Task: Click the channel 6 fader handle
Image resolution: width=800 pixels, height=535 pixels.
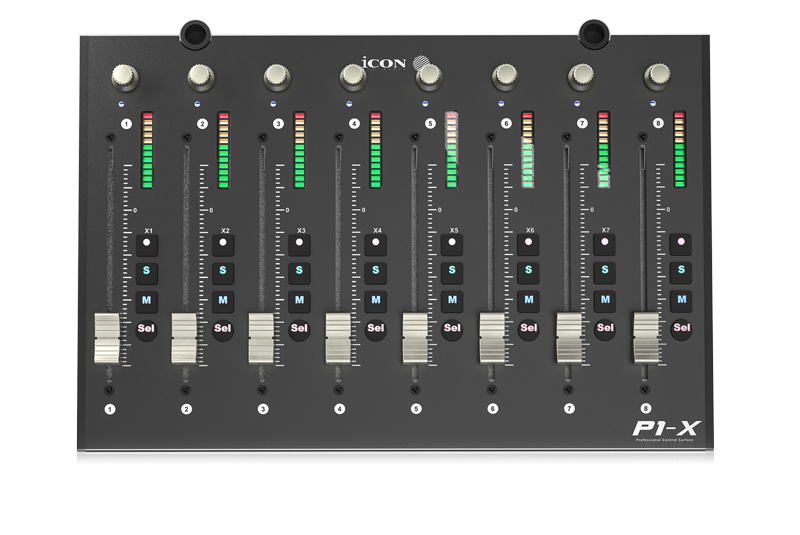Action: [492, 338]
